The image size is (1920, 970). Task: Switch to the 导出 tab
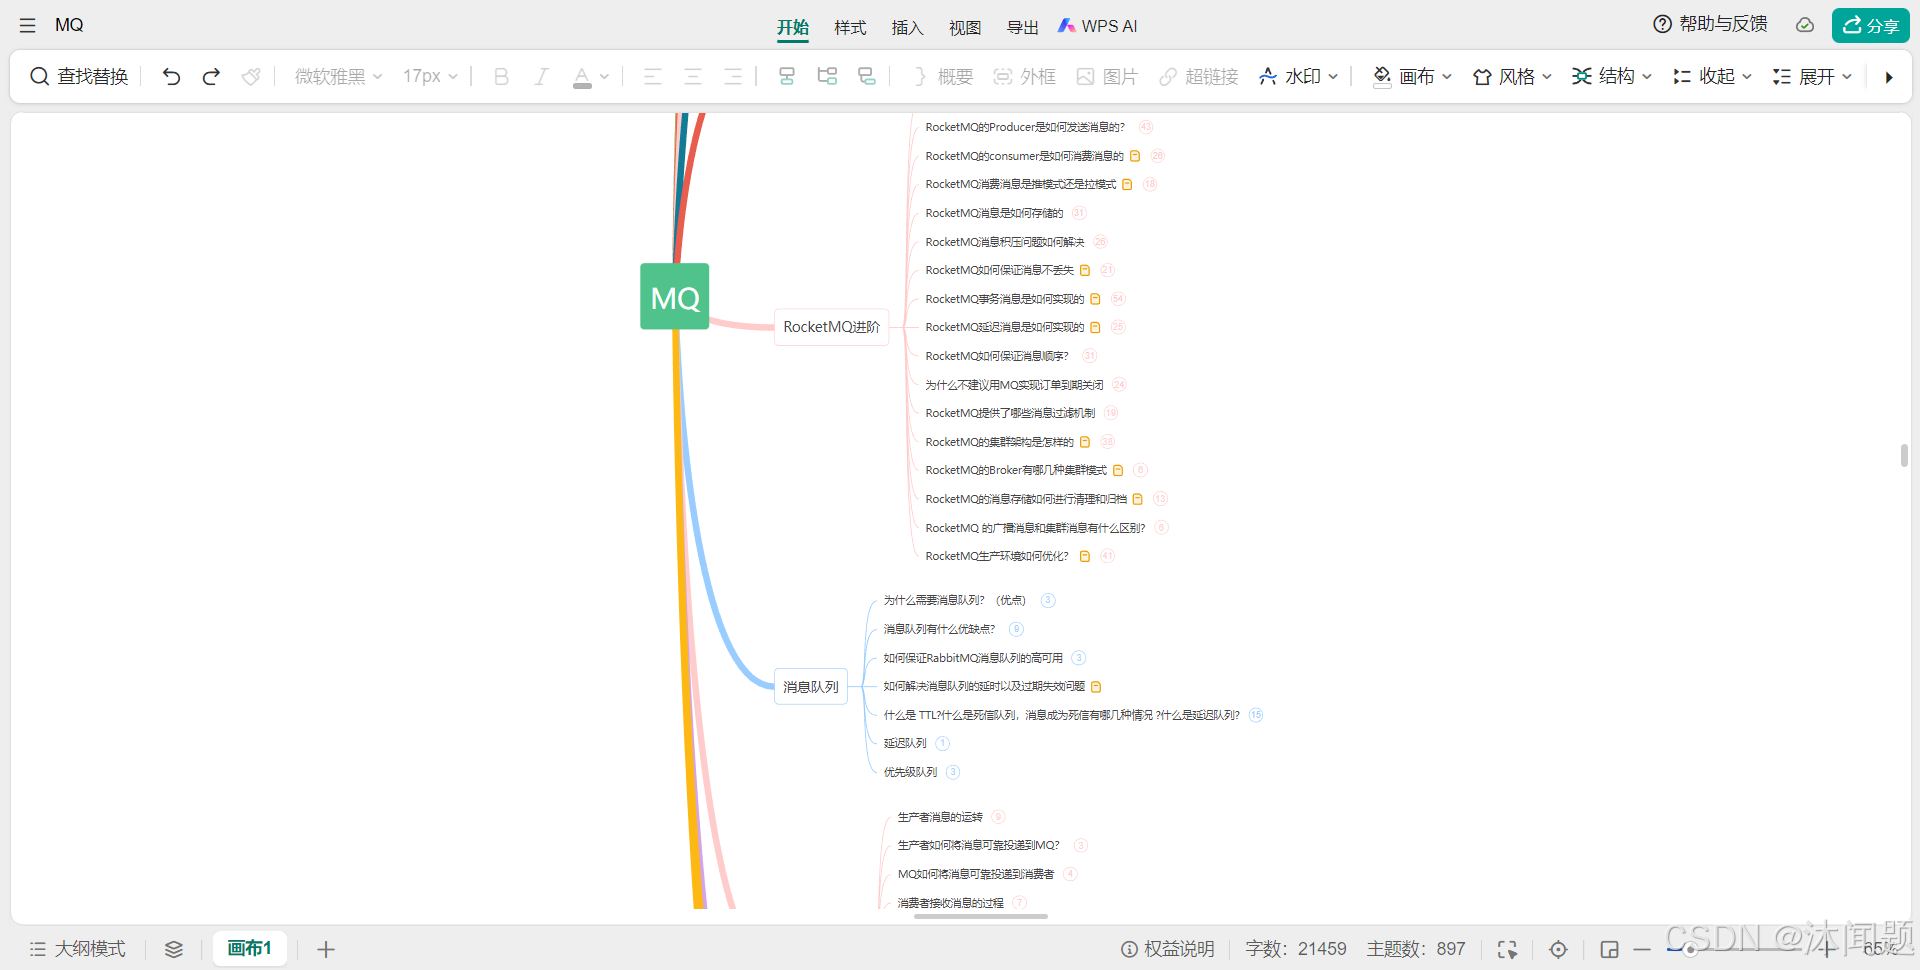[1022, 27]
